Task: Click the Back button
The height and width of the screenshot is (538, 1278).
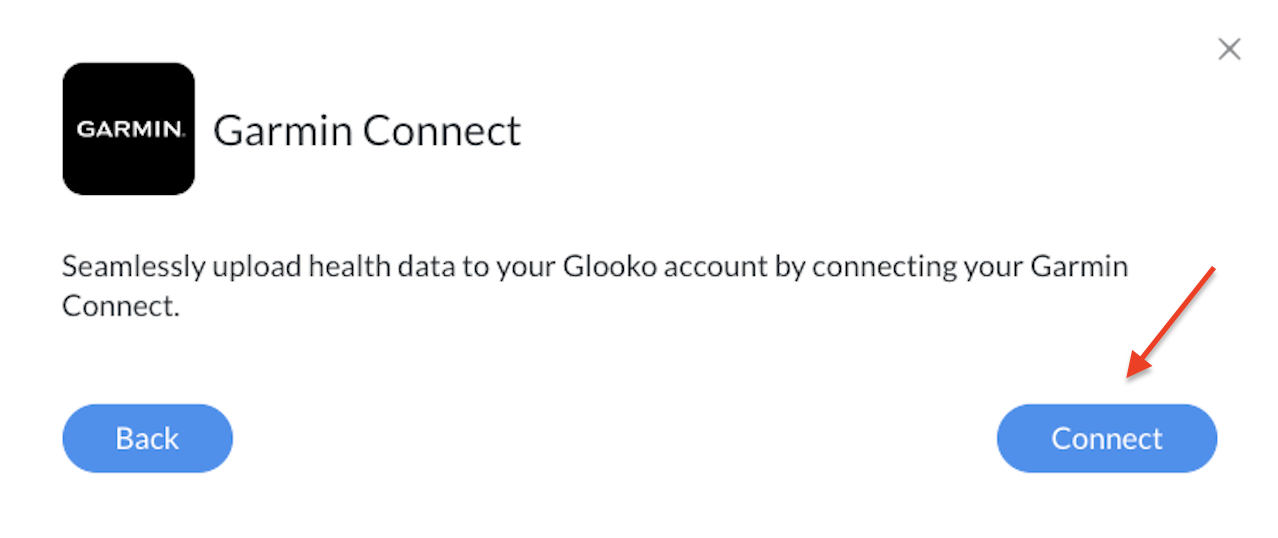Action: coord(147,438)
